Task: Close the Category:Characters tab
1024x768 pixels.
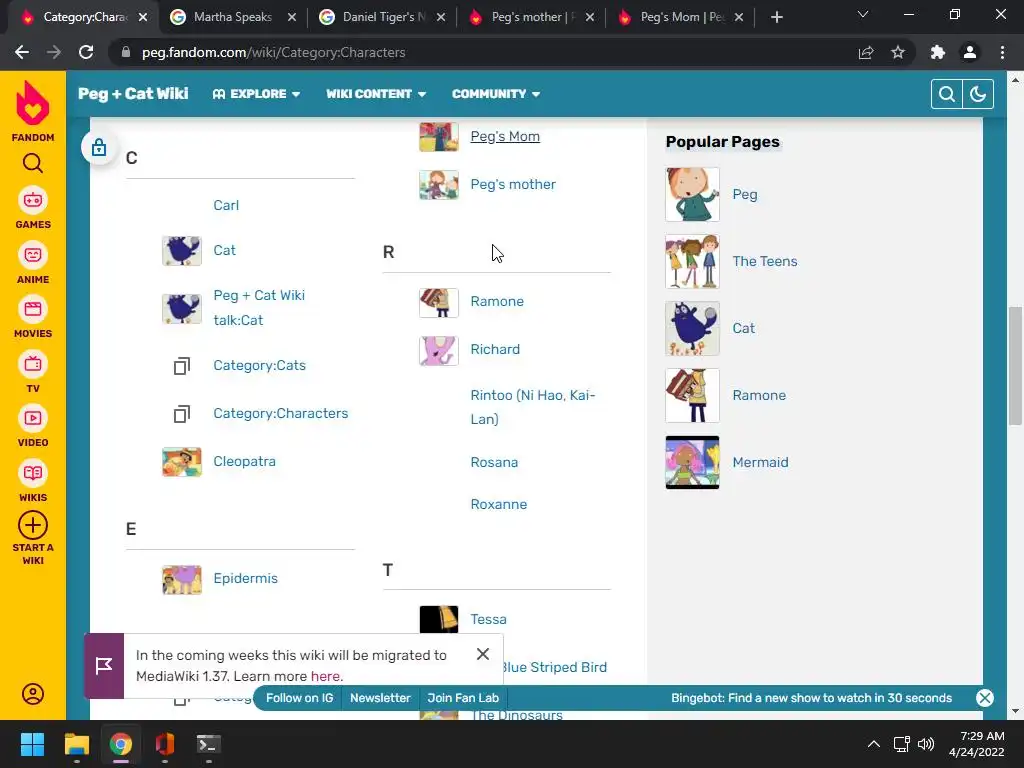Action: click(143, 17)
